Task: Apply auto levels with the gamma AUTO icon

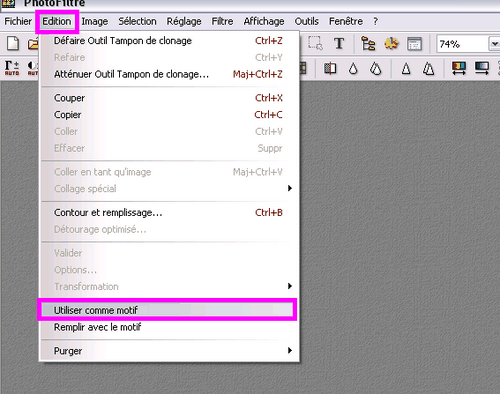Action: 12,68
